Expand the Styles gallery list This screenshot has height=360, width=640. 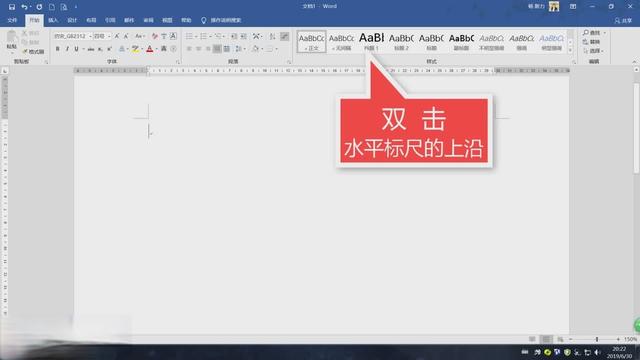click(x=571, y=51)
